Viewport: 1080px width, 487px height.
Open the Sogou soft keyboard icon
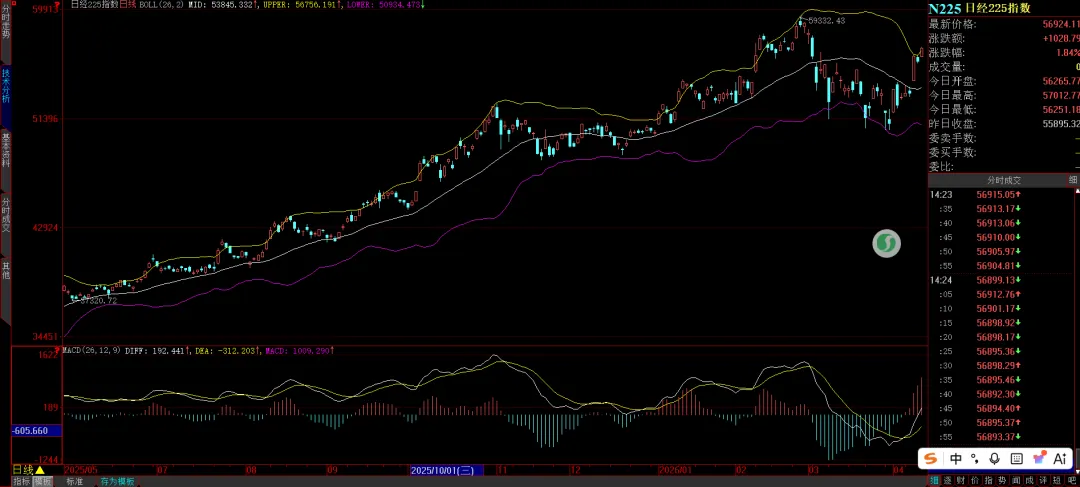click(x=1016, y=459)
